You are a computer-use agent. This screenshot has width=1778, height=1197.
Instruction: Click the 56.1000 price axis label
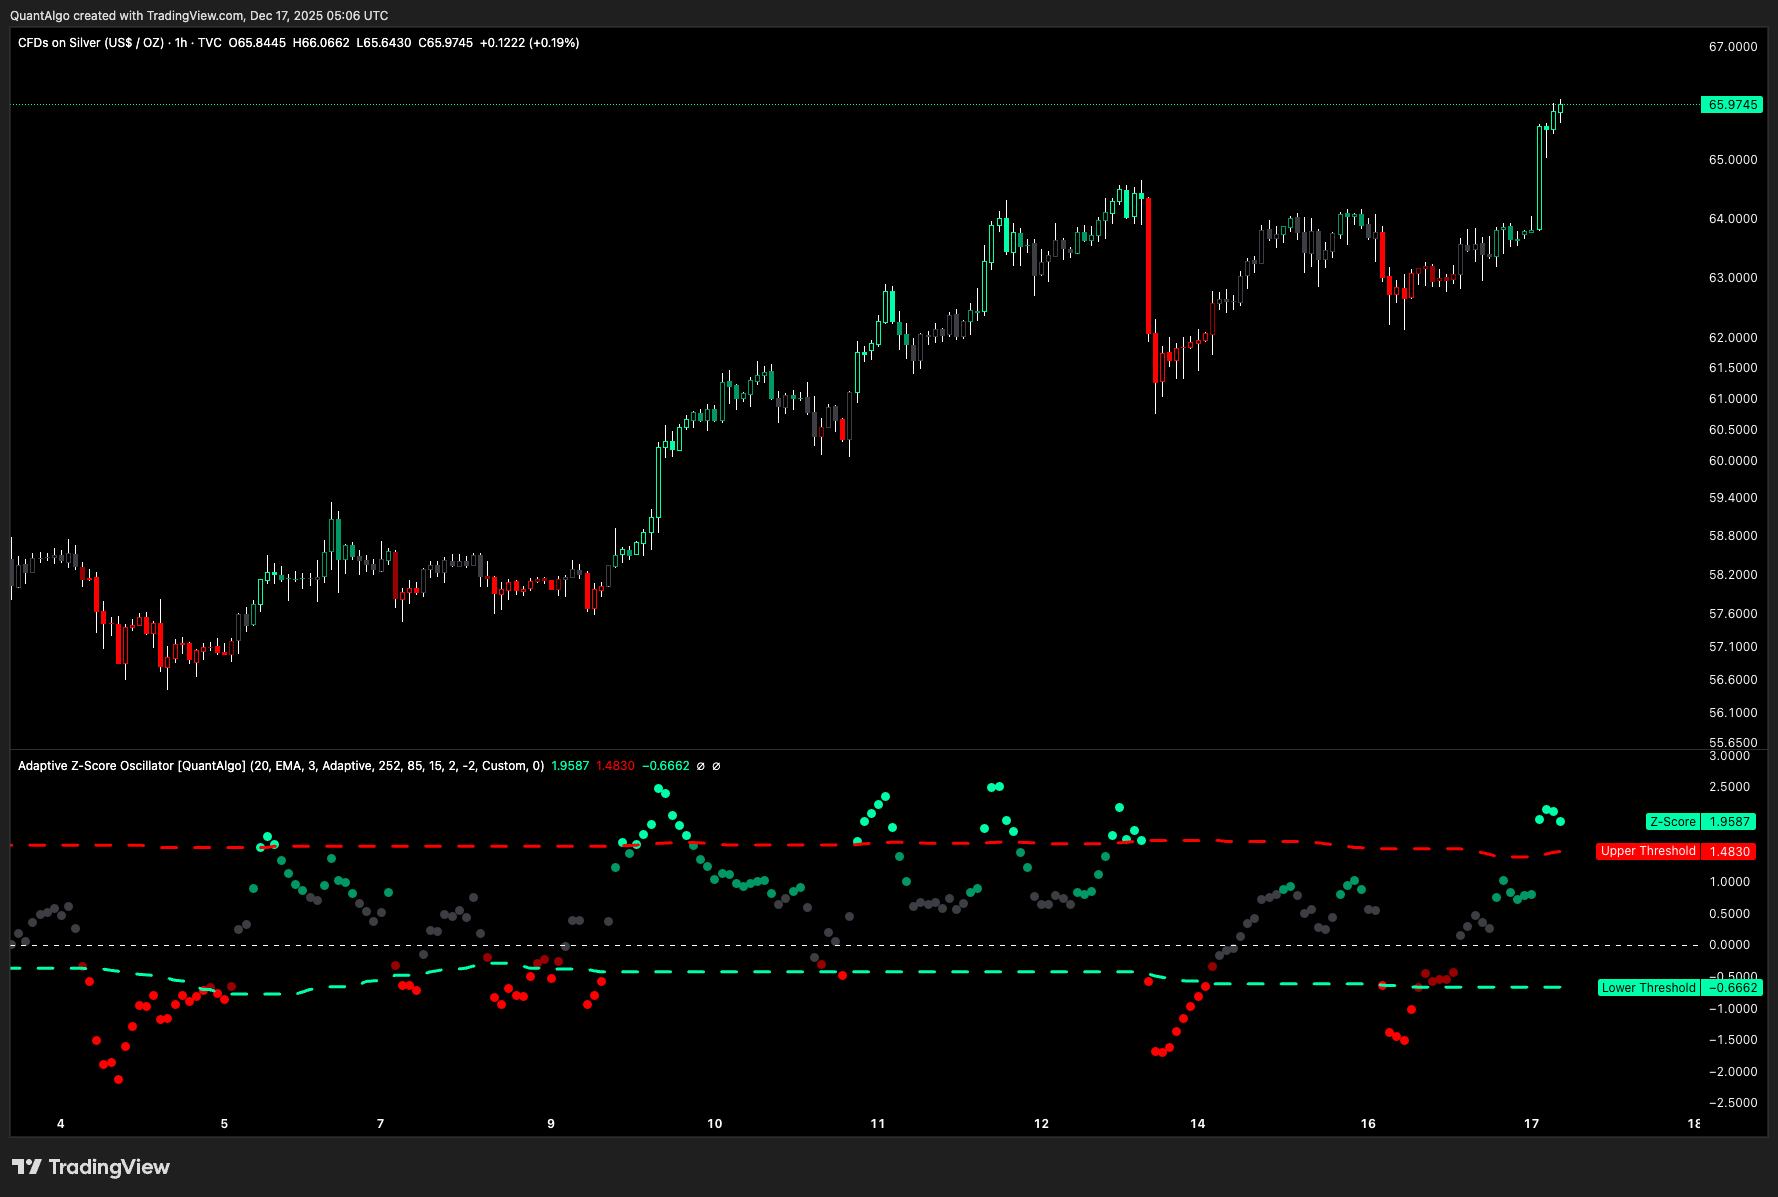tap(1733, 713)
